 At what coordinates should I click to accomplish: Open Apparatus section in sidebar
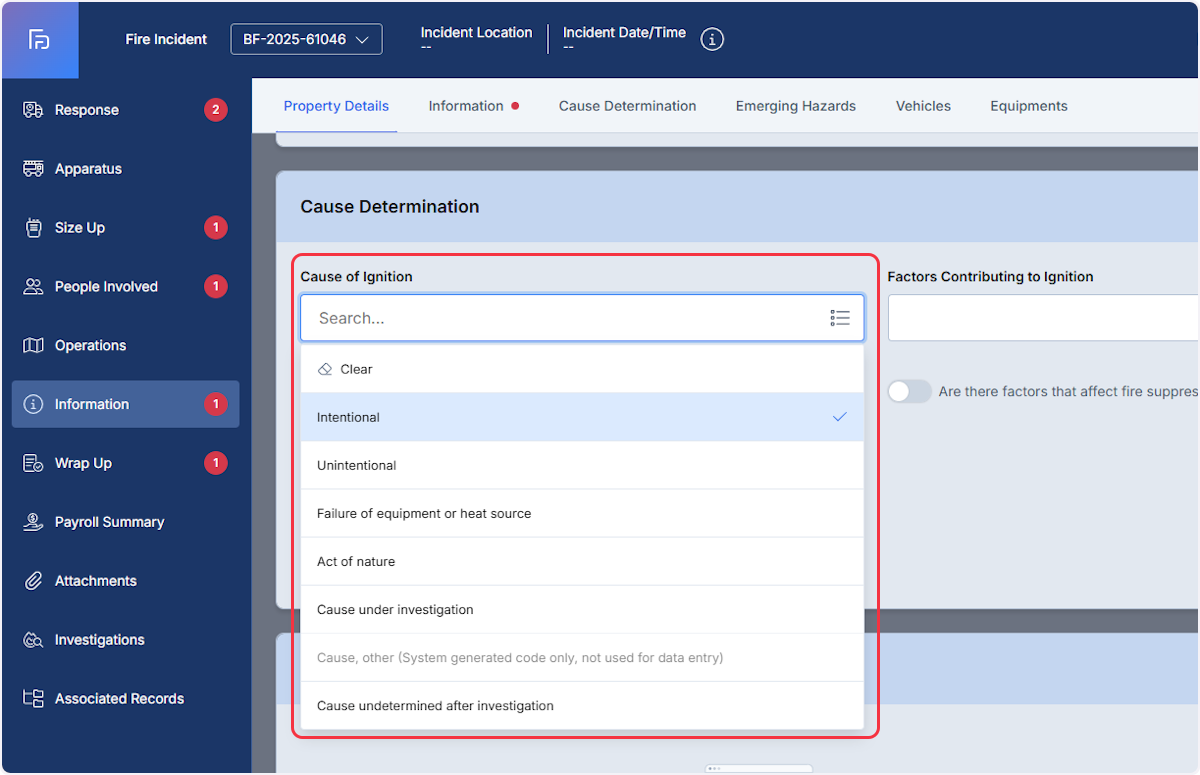click(125, 169)
